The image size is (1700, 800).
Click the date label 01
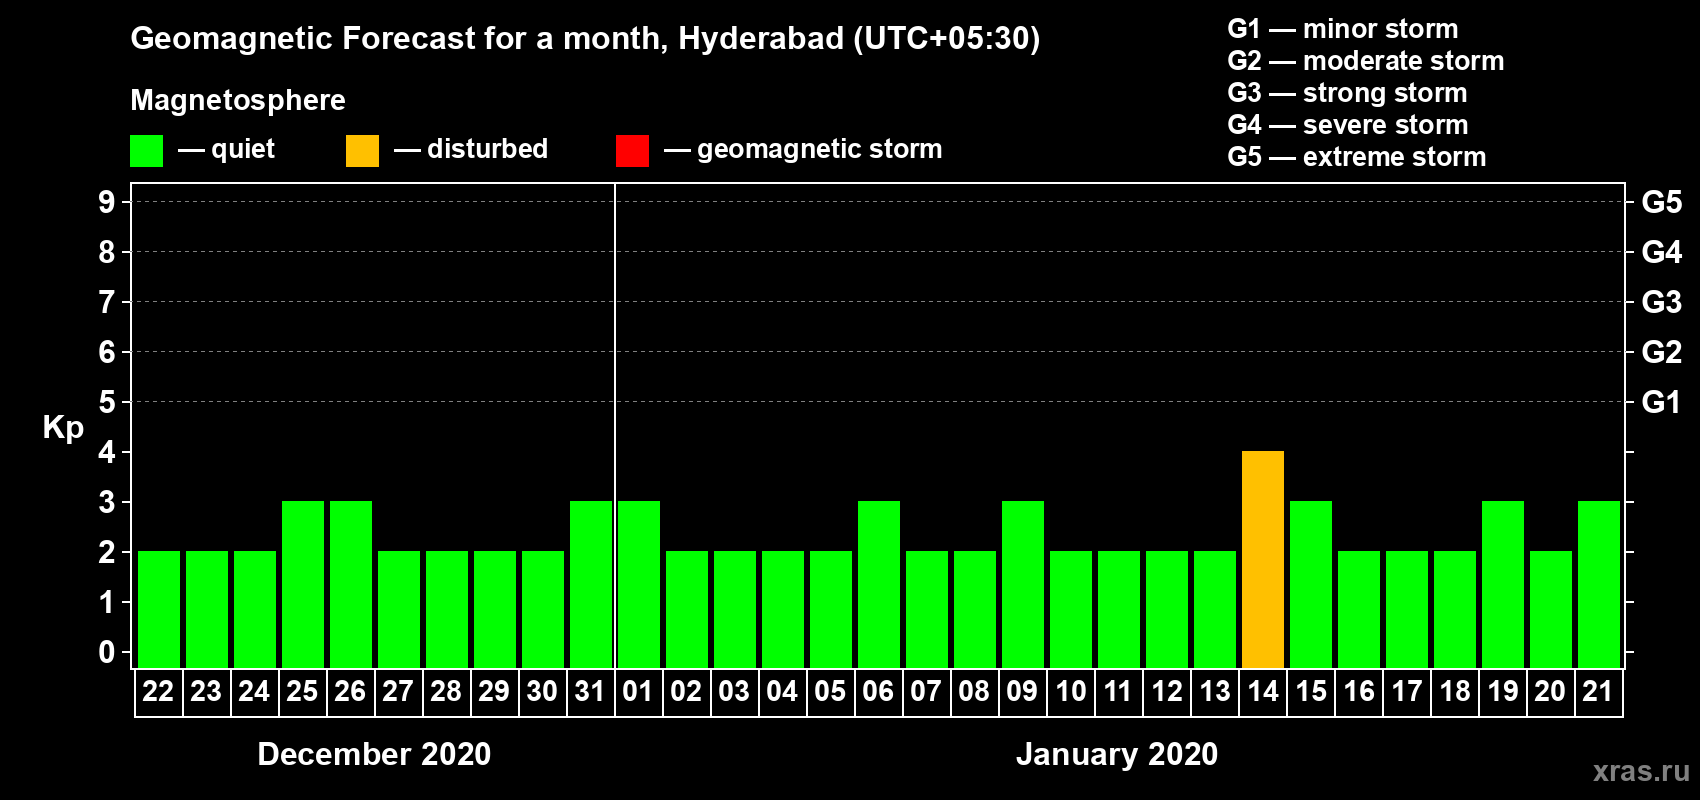638,691
